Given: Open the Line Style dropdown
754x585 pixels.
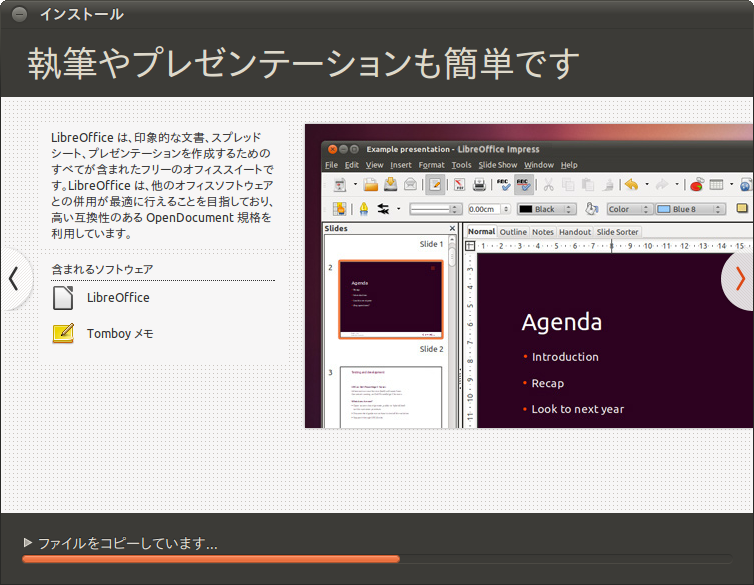Looking at the screenshot, I should 435,209.
